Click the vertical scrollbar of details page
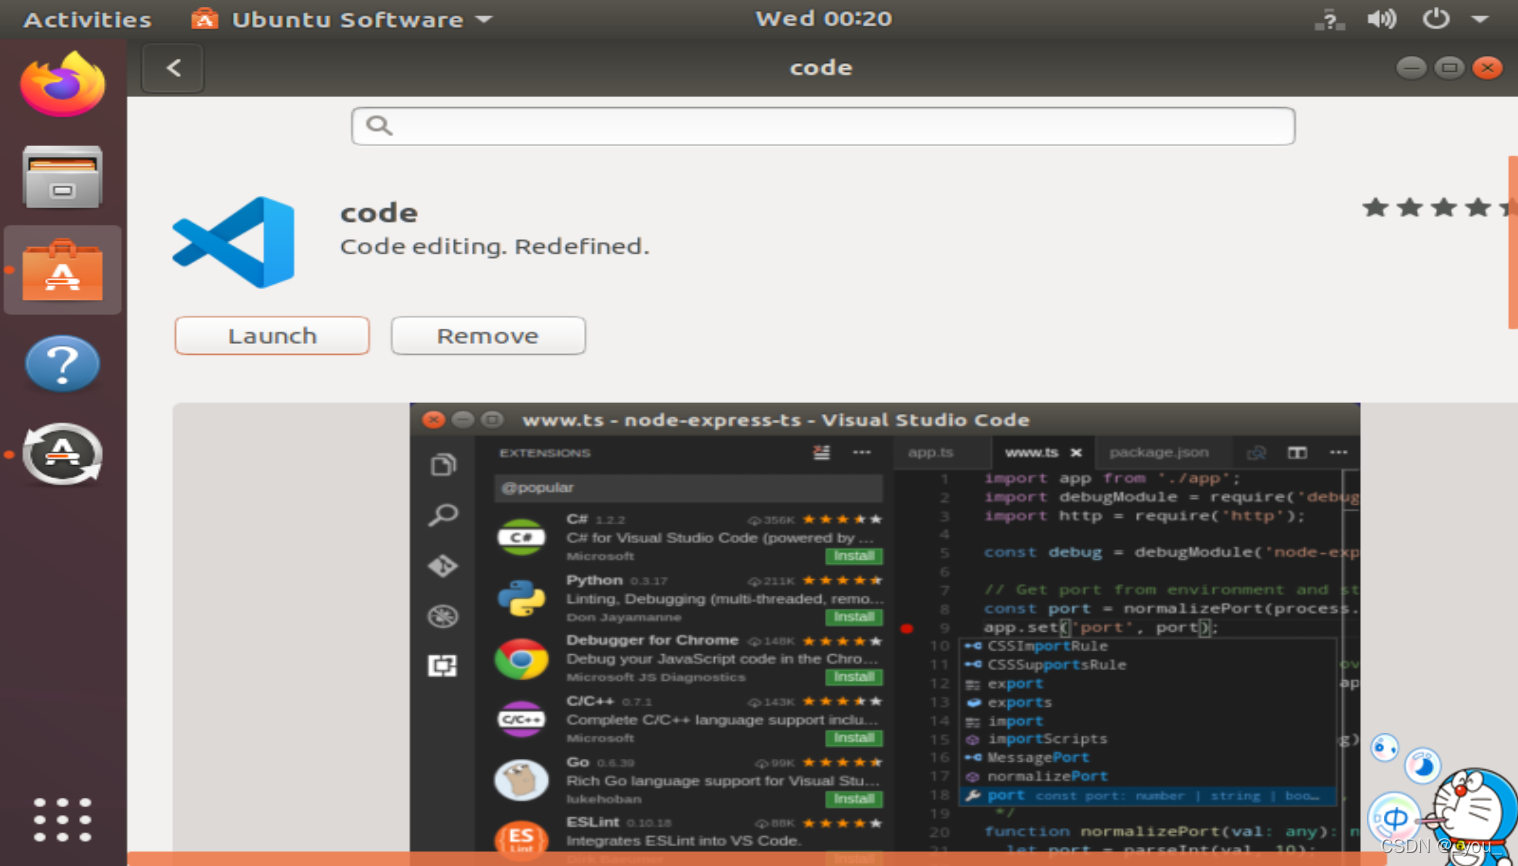Image resolution: width=1518 pixels, height=866 pixels. point(1513,242)
